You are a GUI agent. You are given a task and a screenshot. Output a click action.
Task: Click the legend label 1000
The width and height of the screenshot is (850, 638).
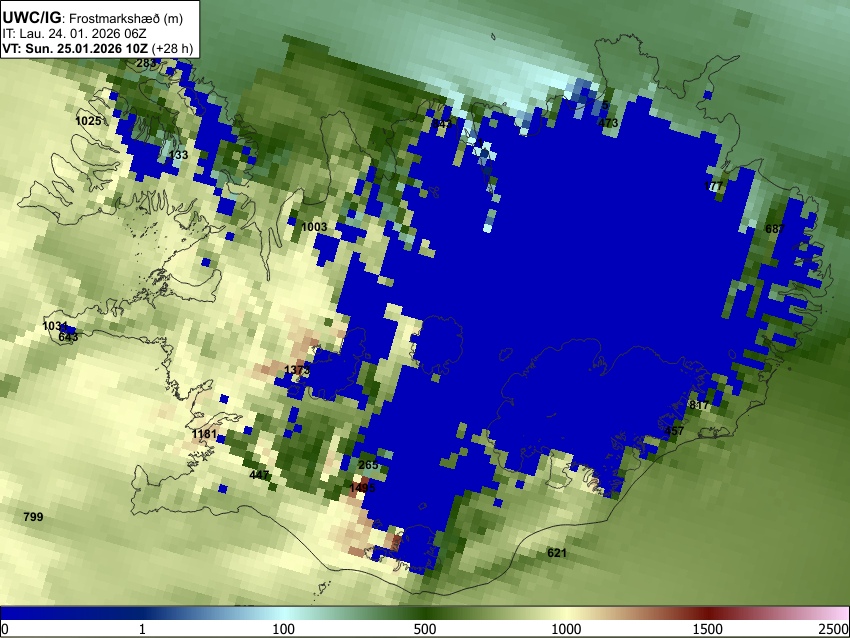coord(566,629)
